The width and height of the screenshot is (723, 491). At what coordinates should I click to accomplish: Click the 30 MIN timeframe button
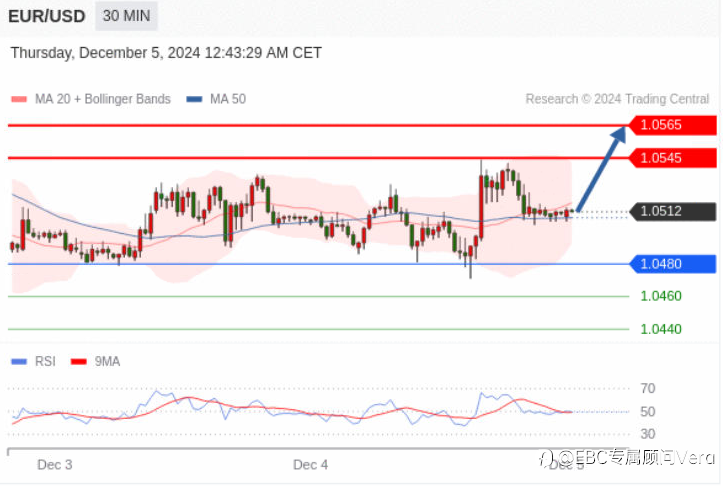pyautogui.click(x=126, y=16)
